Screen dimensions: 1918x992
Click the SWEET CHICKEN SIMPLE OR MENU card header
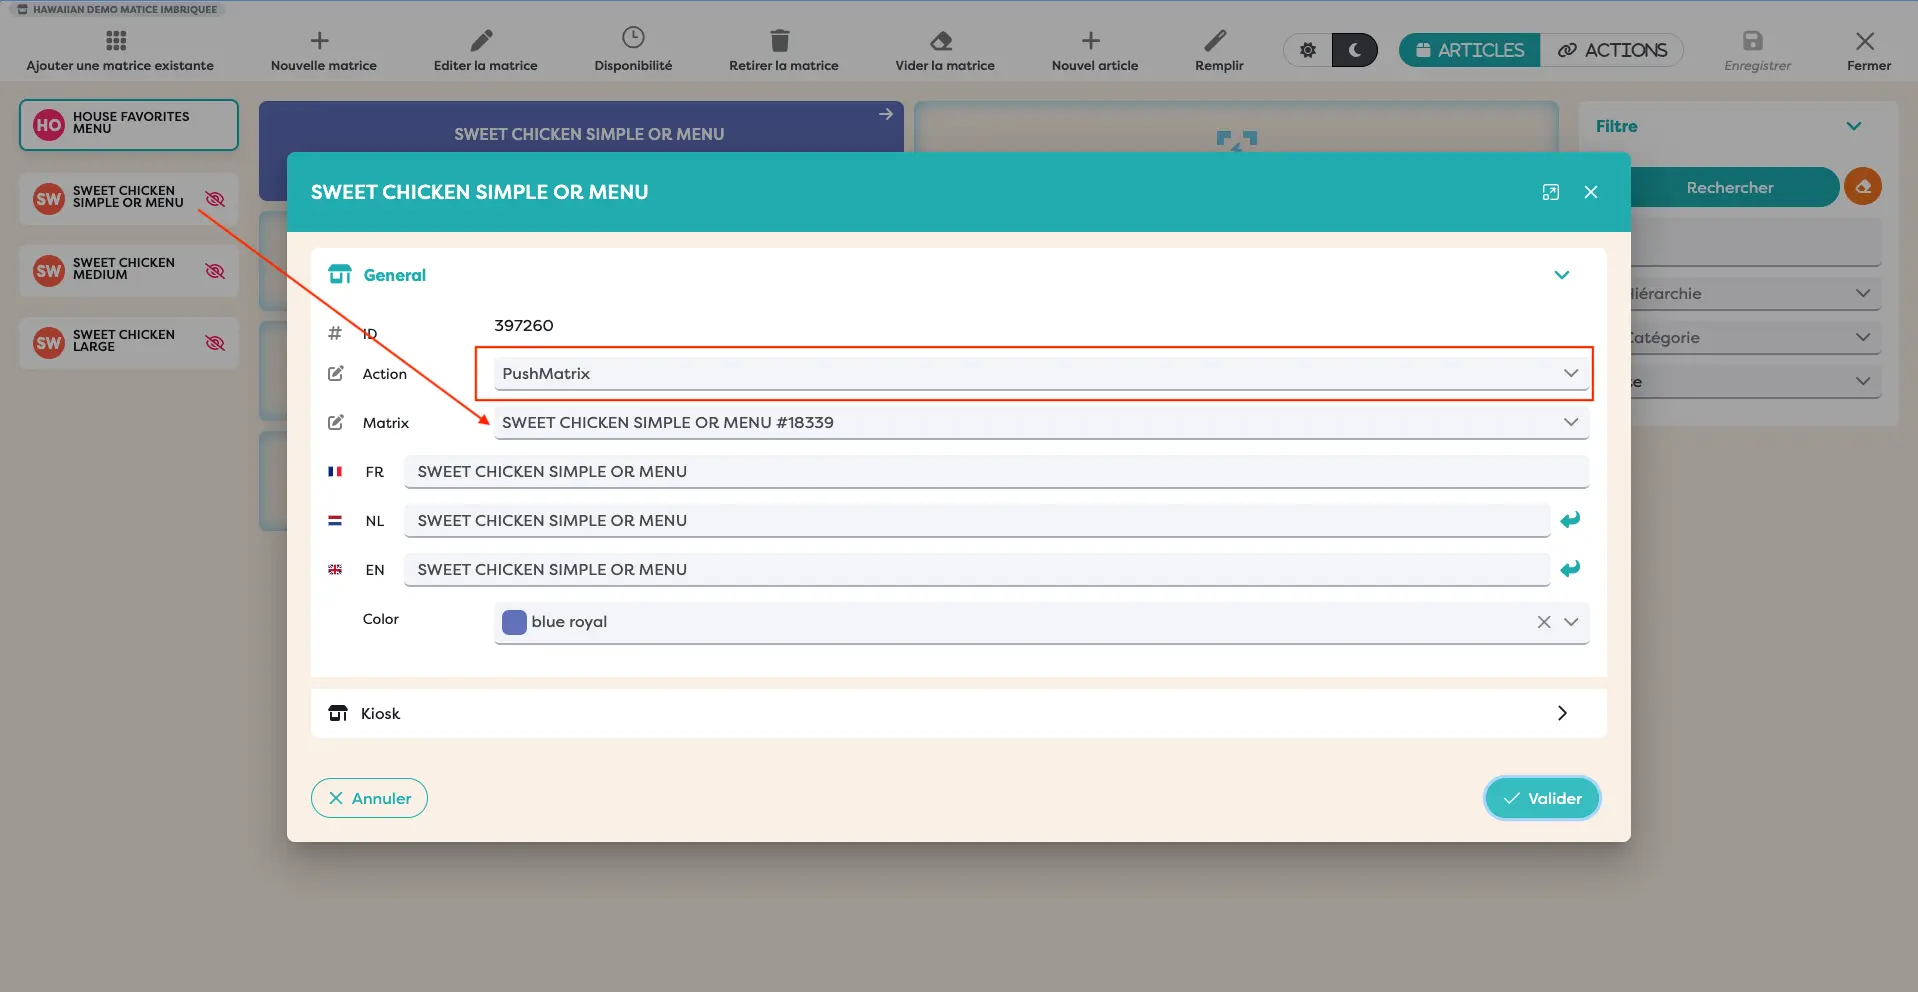581,134
